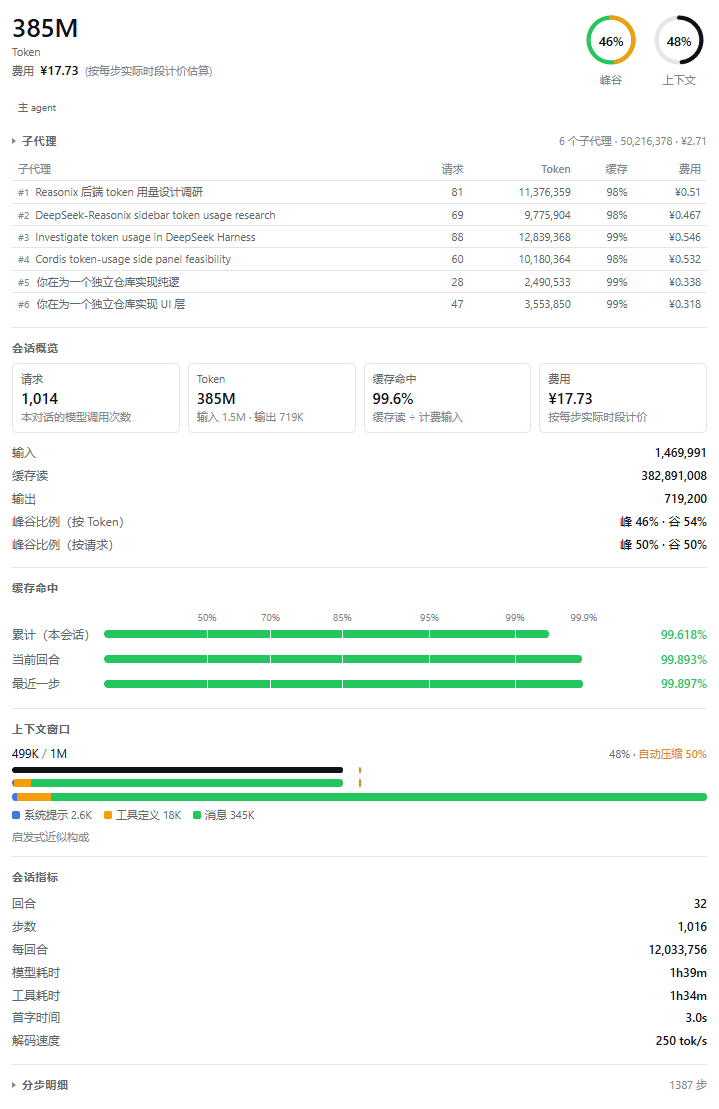Click the 工具耗时 value 1h34m
Screen dimensions: 719x1109
click(688, 996)
